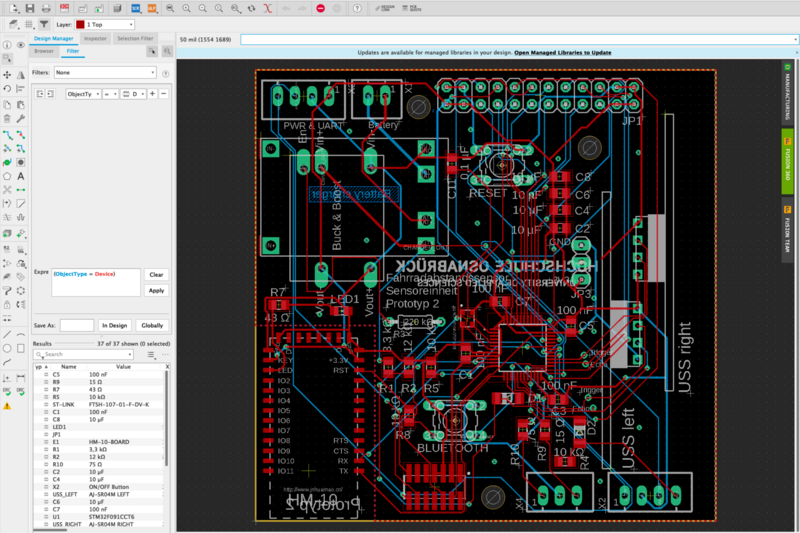800x533 pixels.
Task: Click the zoom in magnifier icon
Action: click(186, 8)
